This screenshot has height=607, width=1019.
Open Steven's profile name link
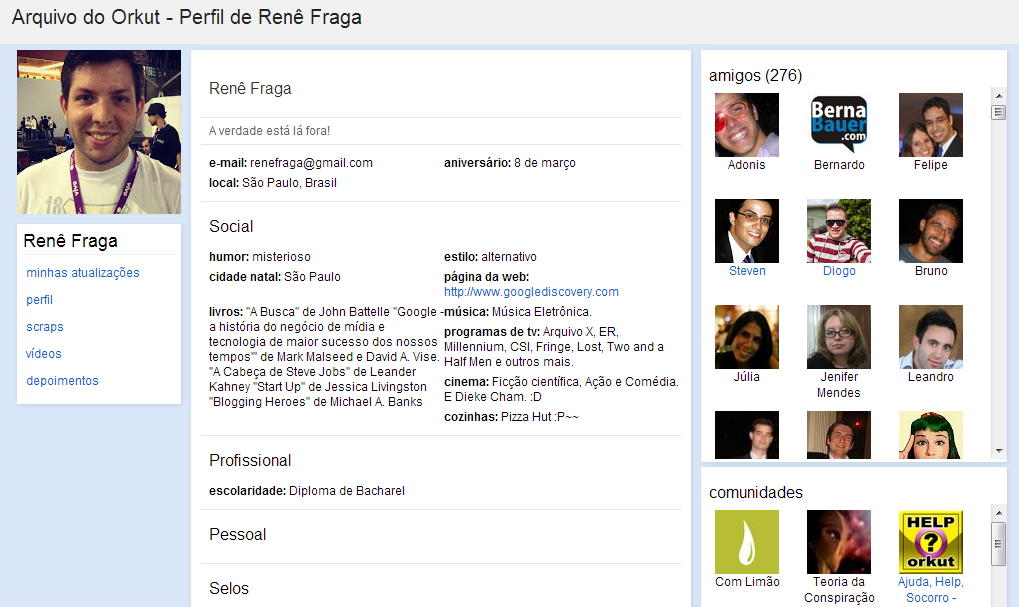click(747, 271)
